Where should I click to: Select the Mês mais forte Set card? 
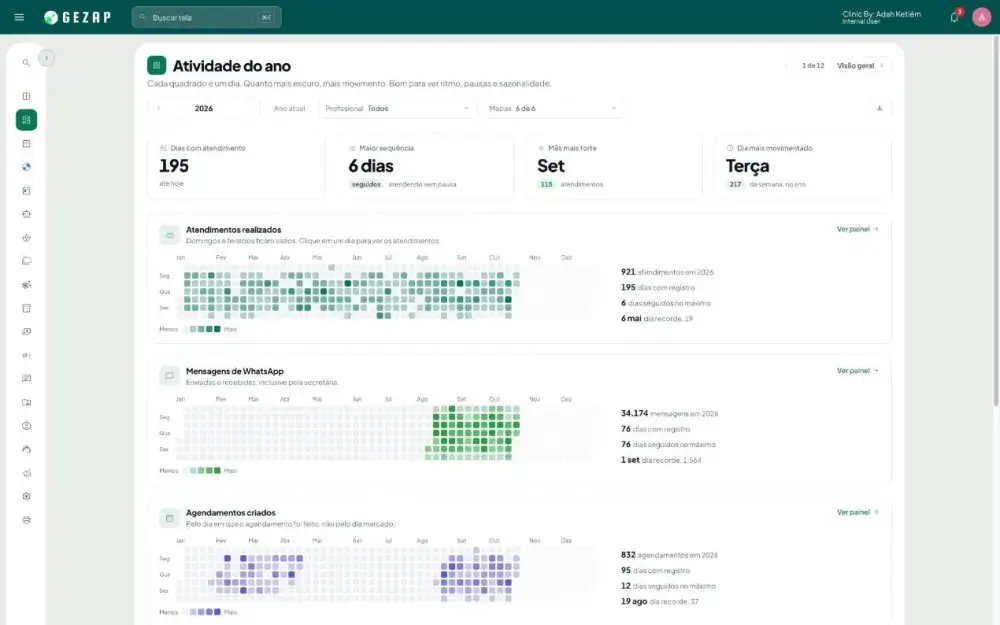pyautogui.click(x=614, y=166)
